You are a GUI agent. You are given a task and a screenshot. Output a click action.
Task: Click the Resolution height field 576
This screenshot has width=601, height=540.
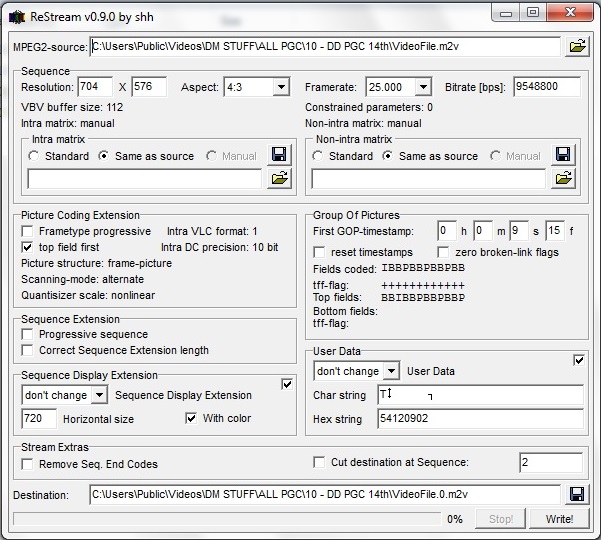click(x=149, y=87)
